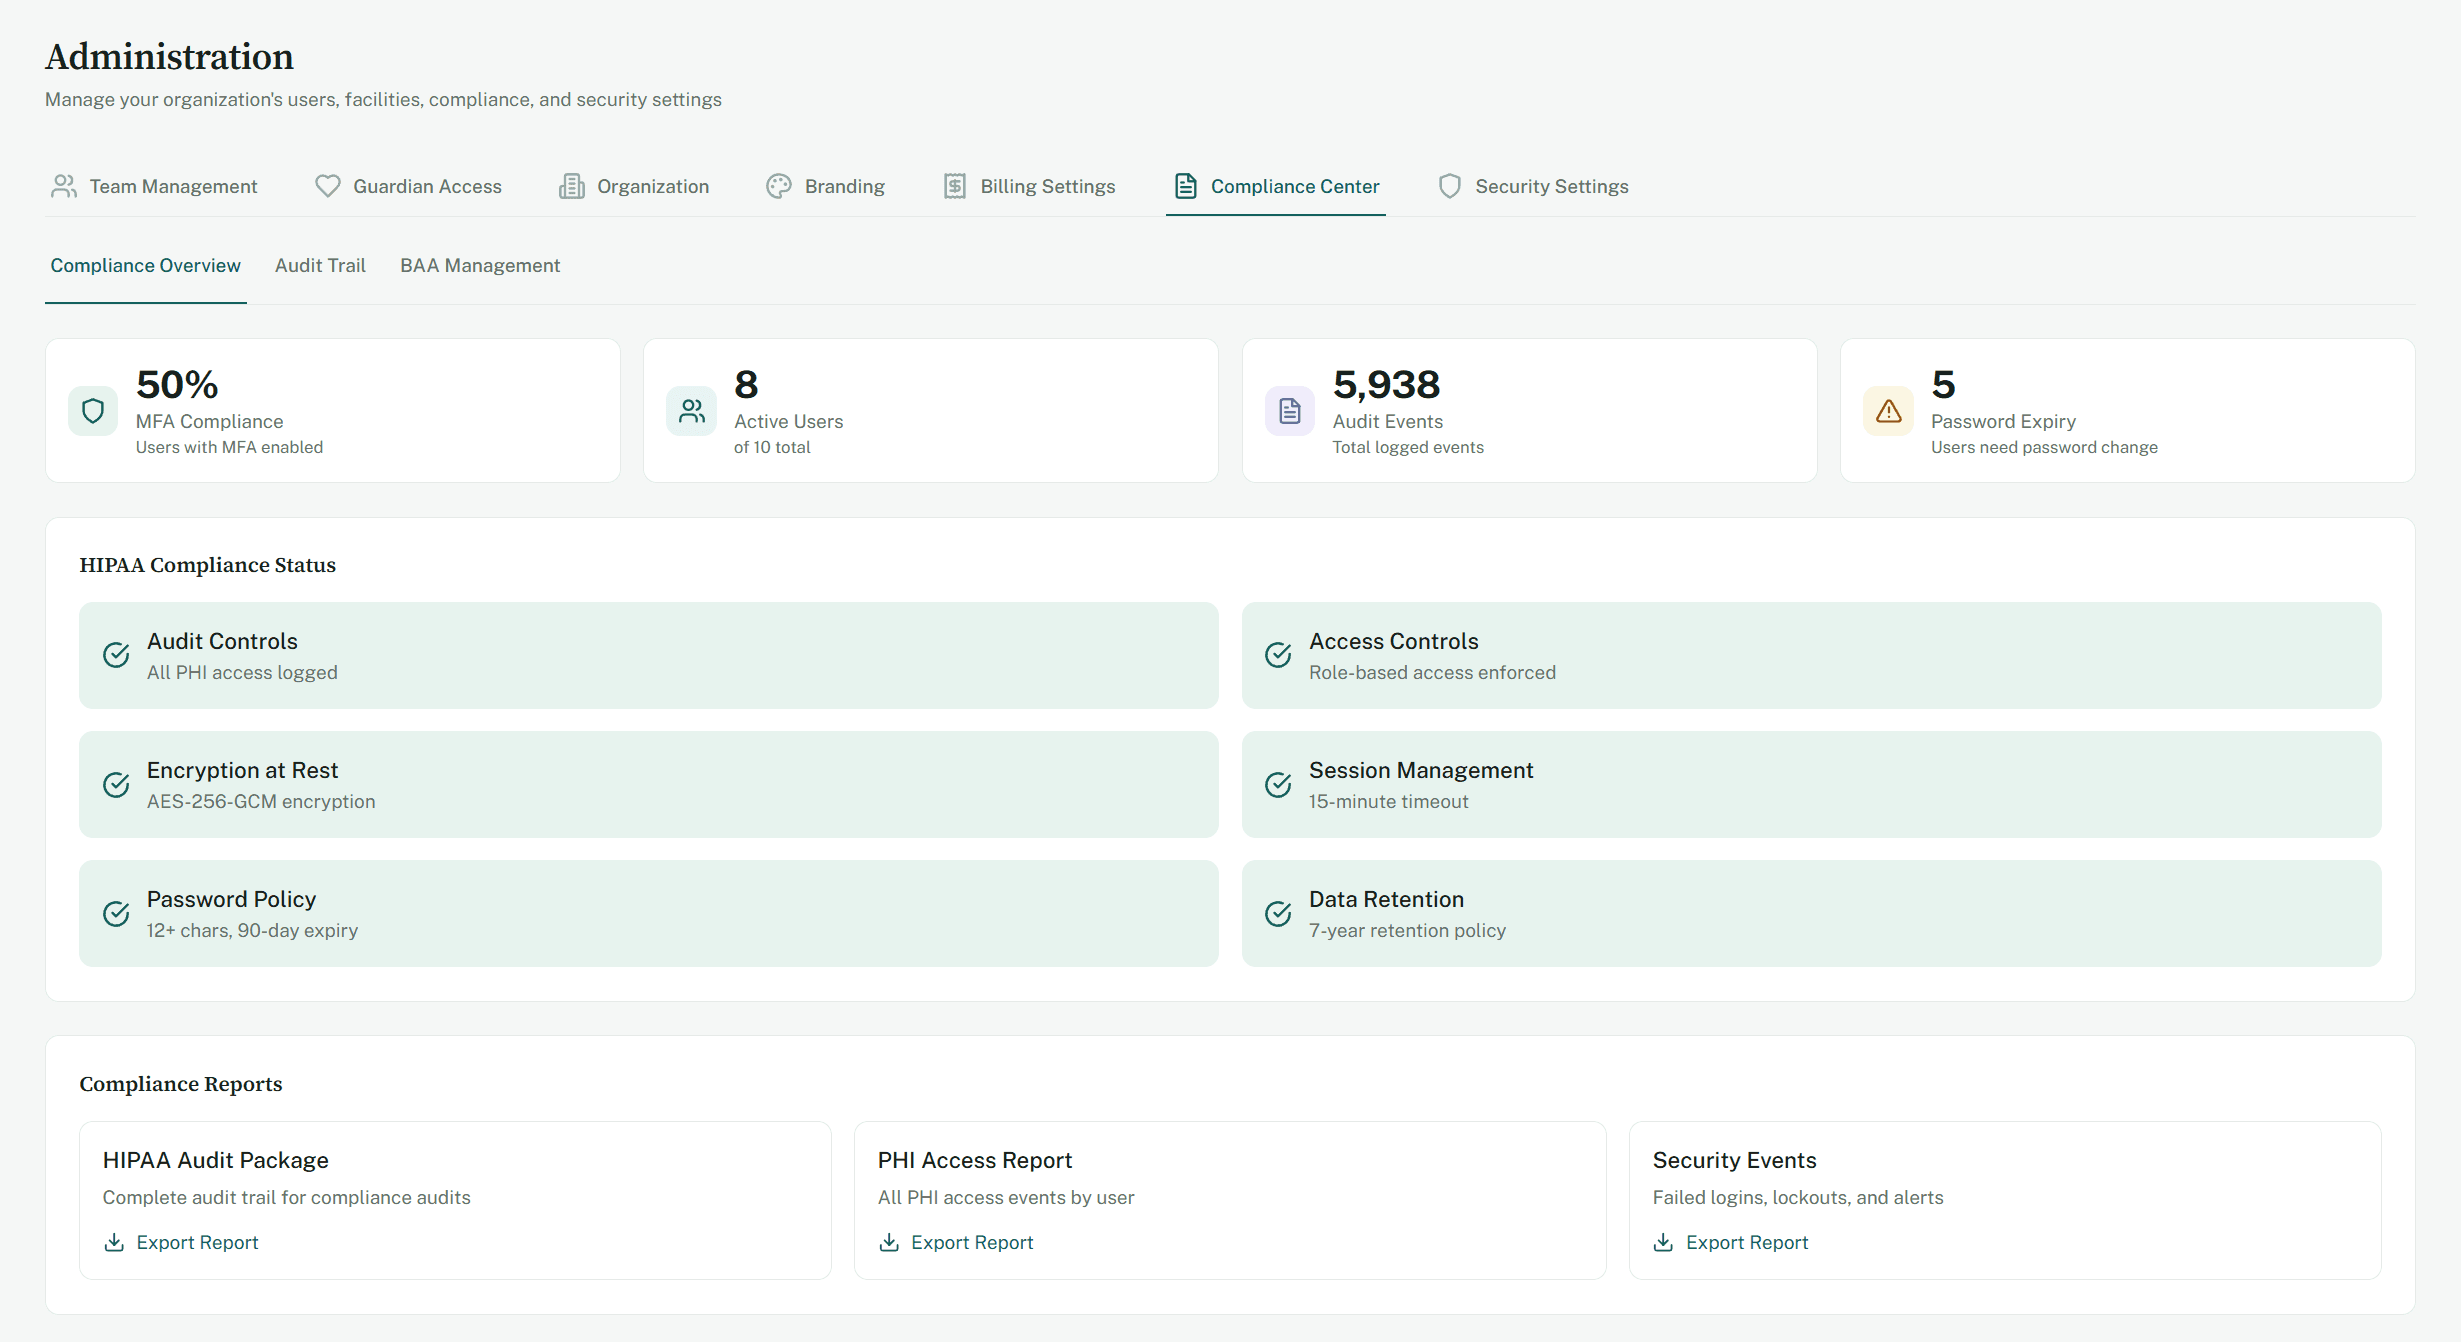
Task: Click the Password Policy checkmark icon
Action: click(116, 913)
